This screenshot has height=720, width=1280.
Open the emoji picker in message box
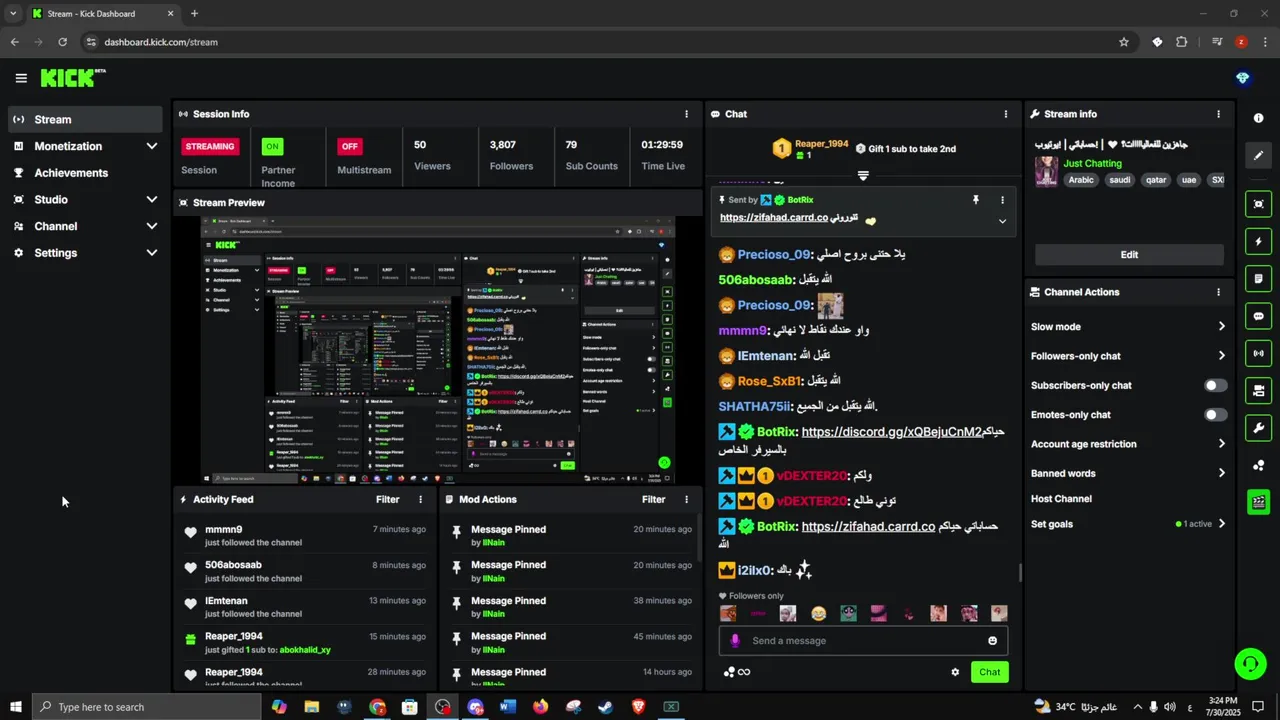point(993,641)
